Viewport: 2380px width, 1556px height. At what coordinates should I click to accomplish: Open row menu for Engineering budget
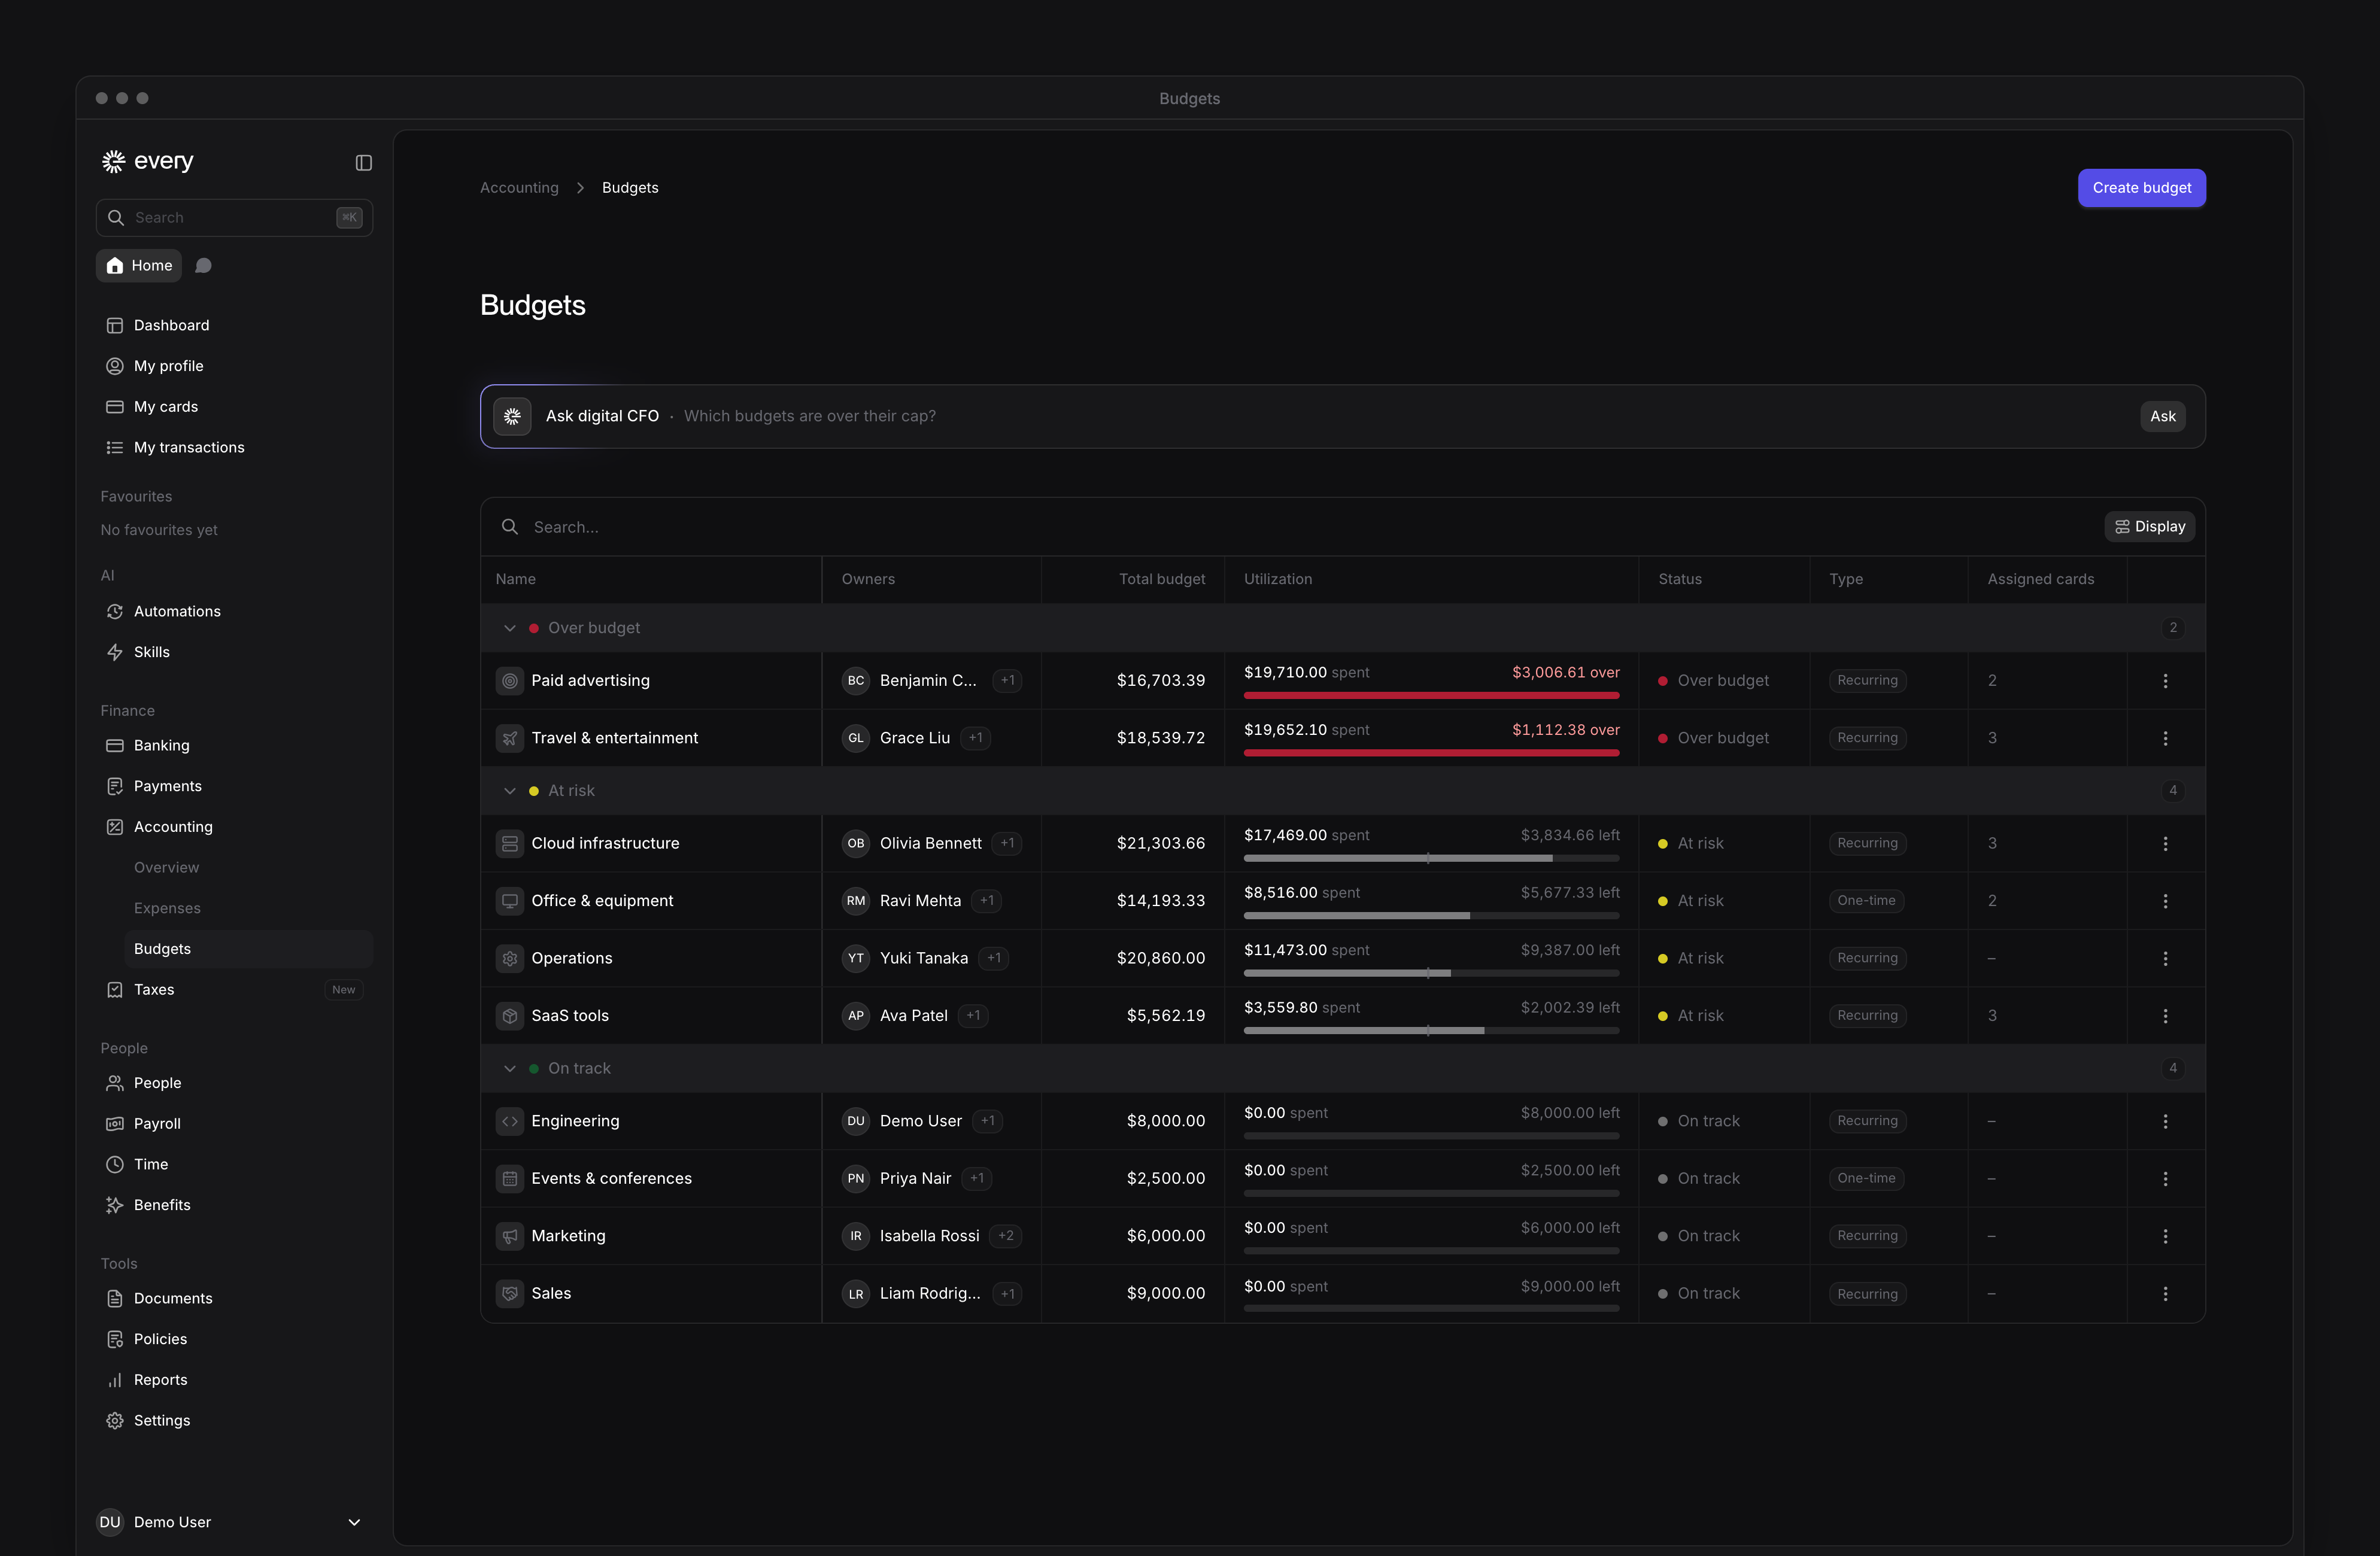2165,1121
